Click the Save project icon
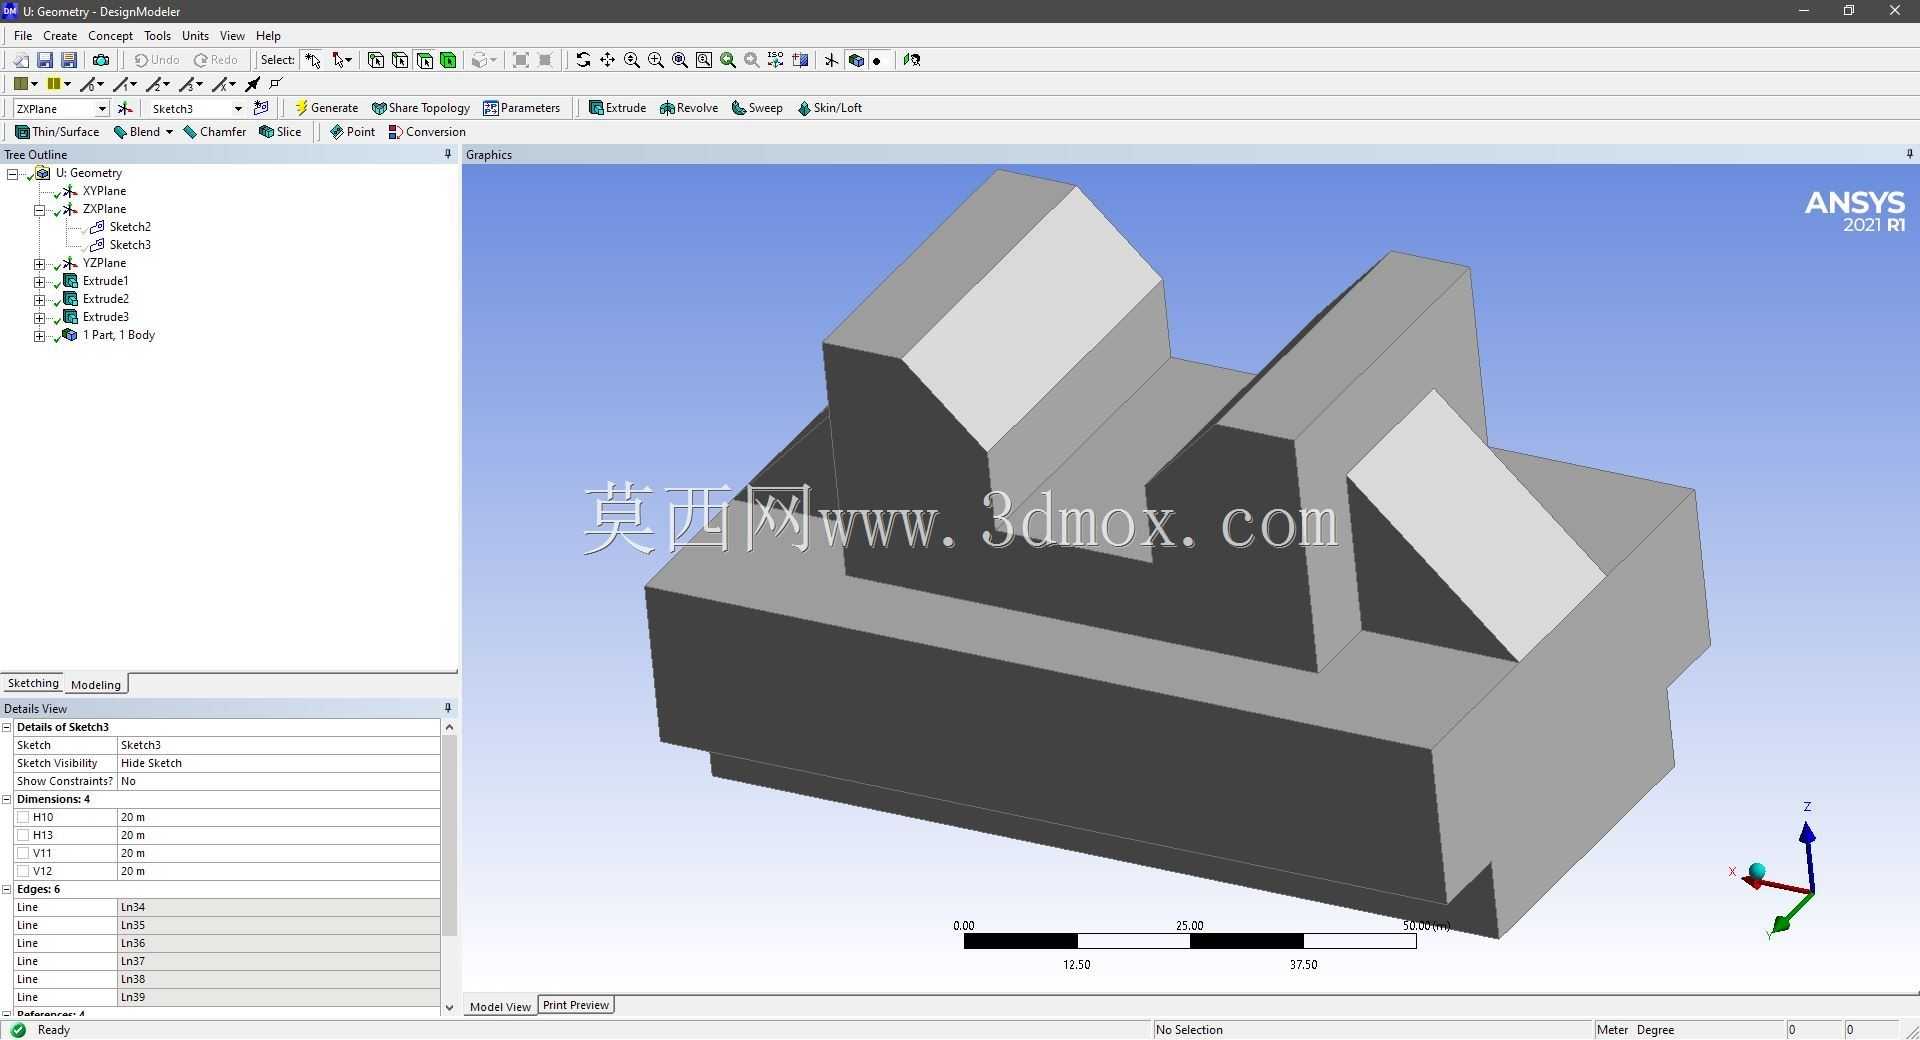The width and height of the screenshot is (1920, 1040). pos(45,60)
